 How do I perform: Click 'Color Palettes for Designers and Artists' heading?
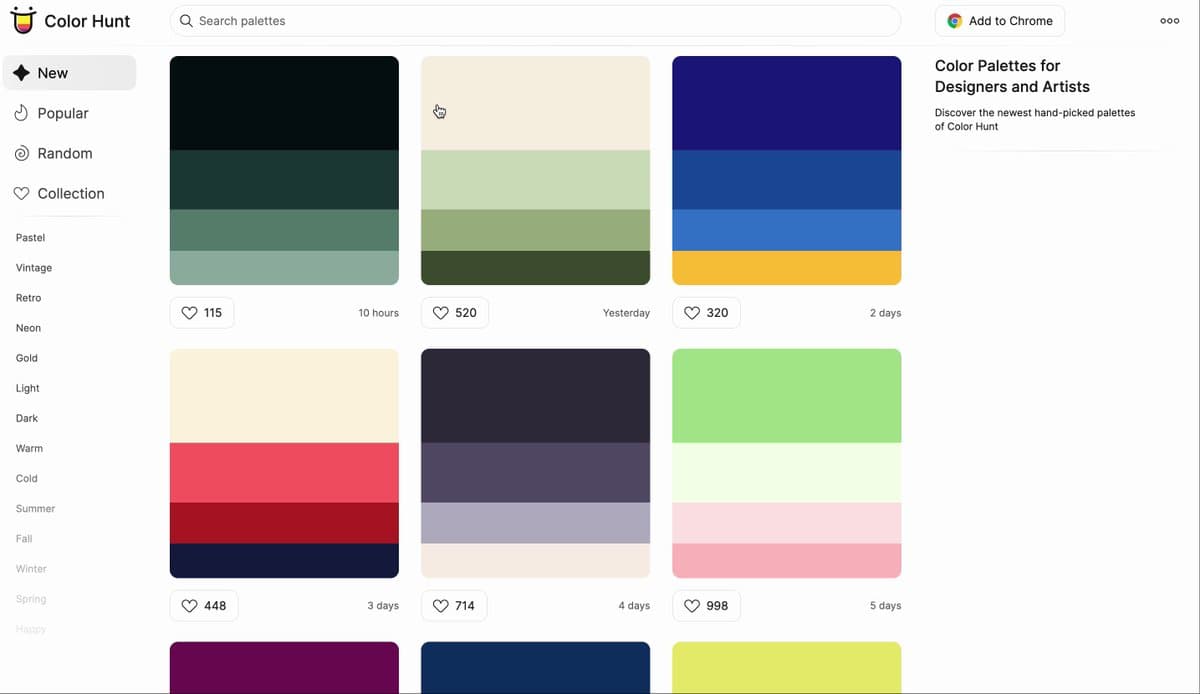(x=1012, y=76)
